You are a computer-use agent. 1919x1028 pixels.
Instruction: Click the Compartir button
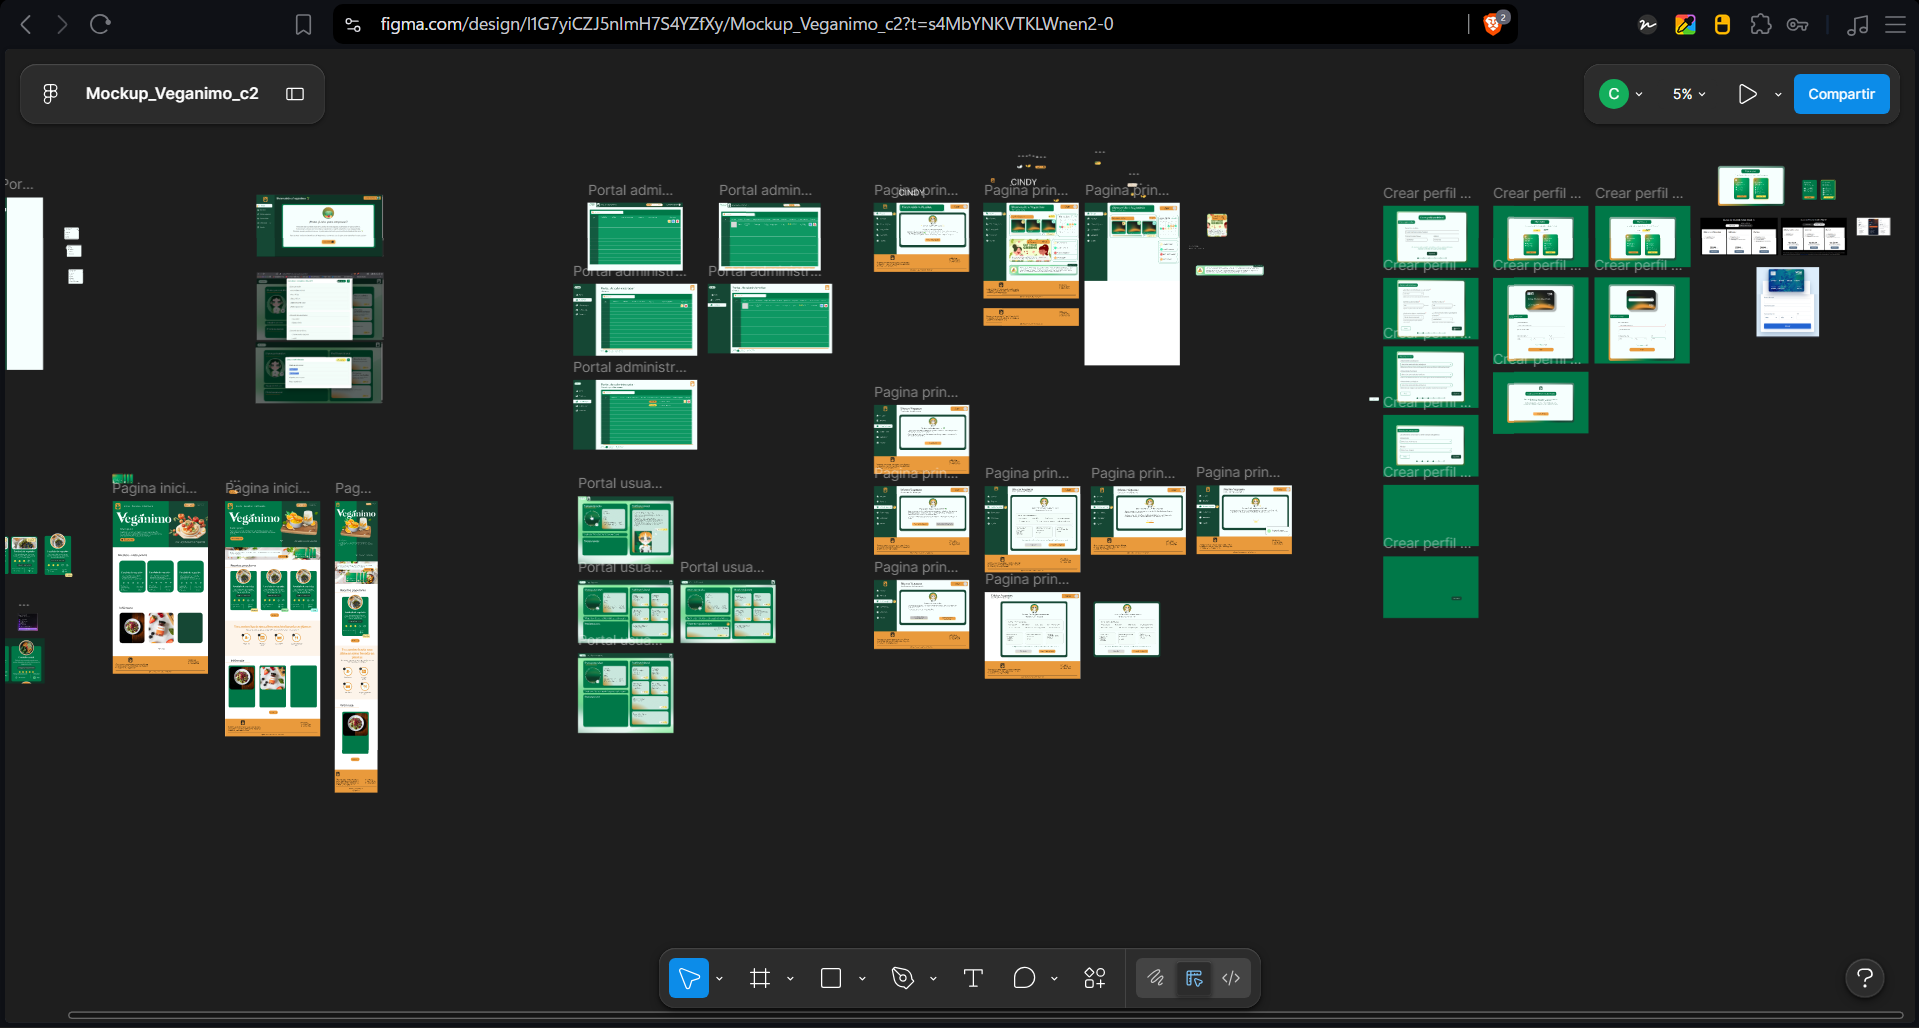coord(1841,94)
